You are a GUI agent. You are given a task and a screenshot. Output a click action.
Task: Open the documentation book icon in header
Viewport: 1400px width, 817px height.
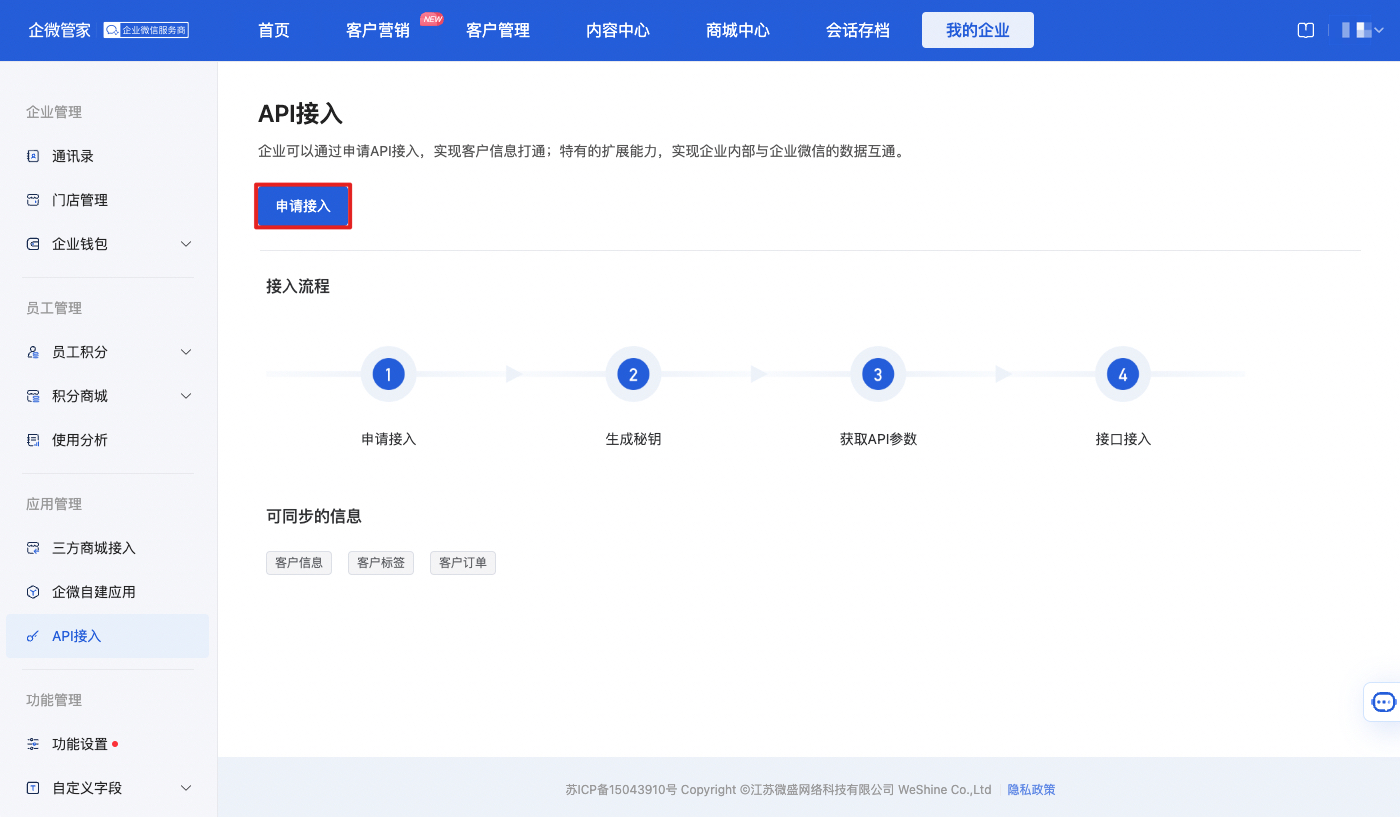tap(1305, 30)
